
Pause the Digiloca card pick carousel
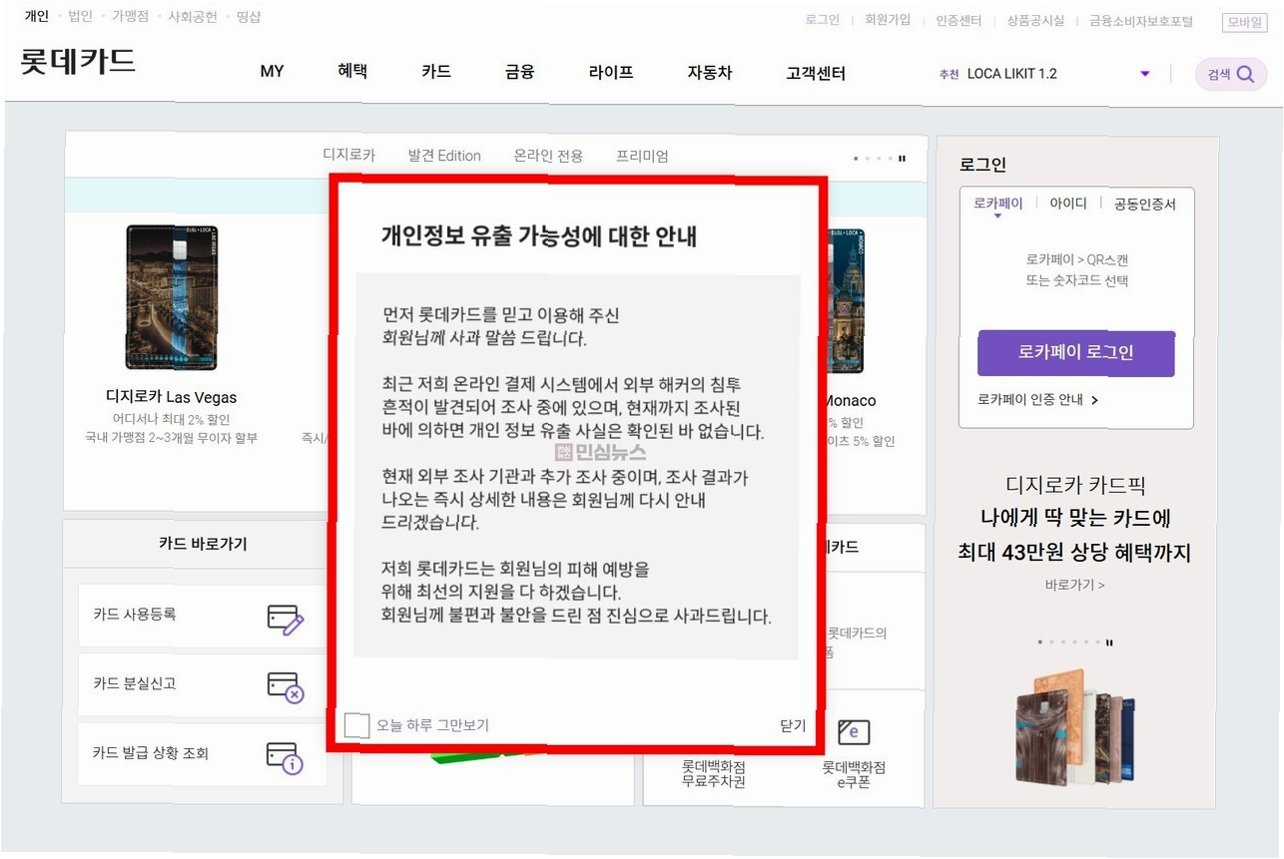click(x=1109, y=643)
